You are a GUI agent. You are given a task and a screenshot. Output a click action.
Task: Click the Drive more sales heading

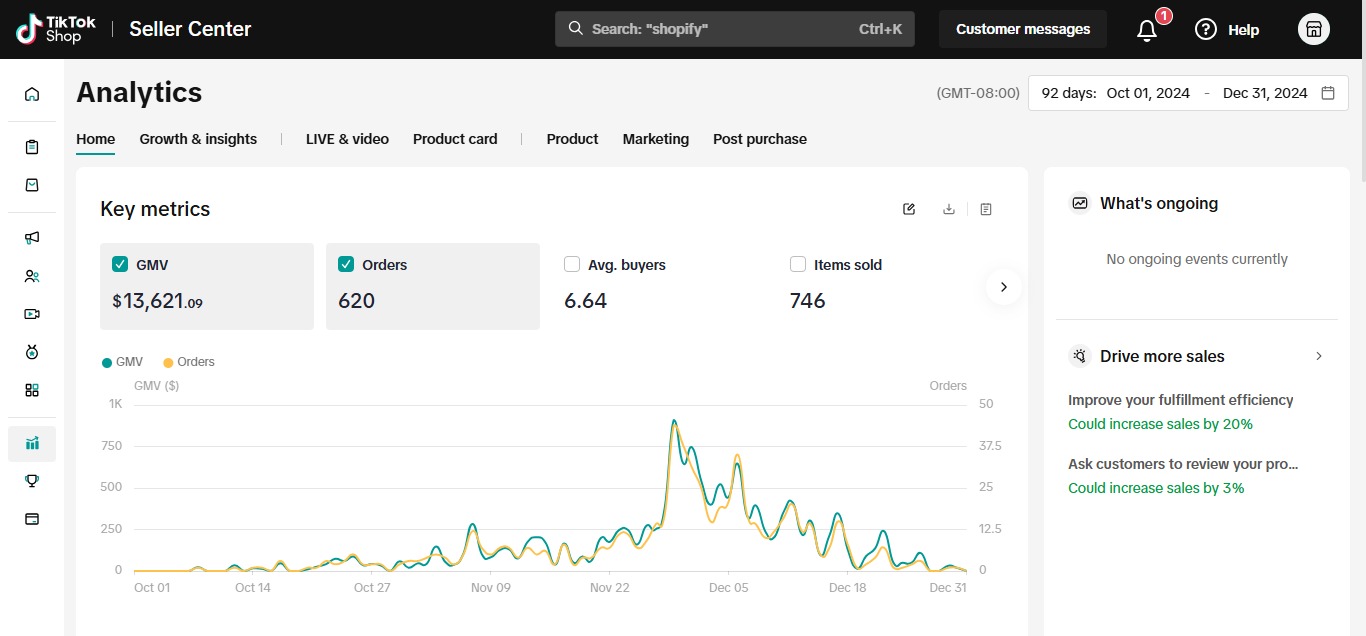[x=1162, y=356]
